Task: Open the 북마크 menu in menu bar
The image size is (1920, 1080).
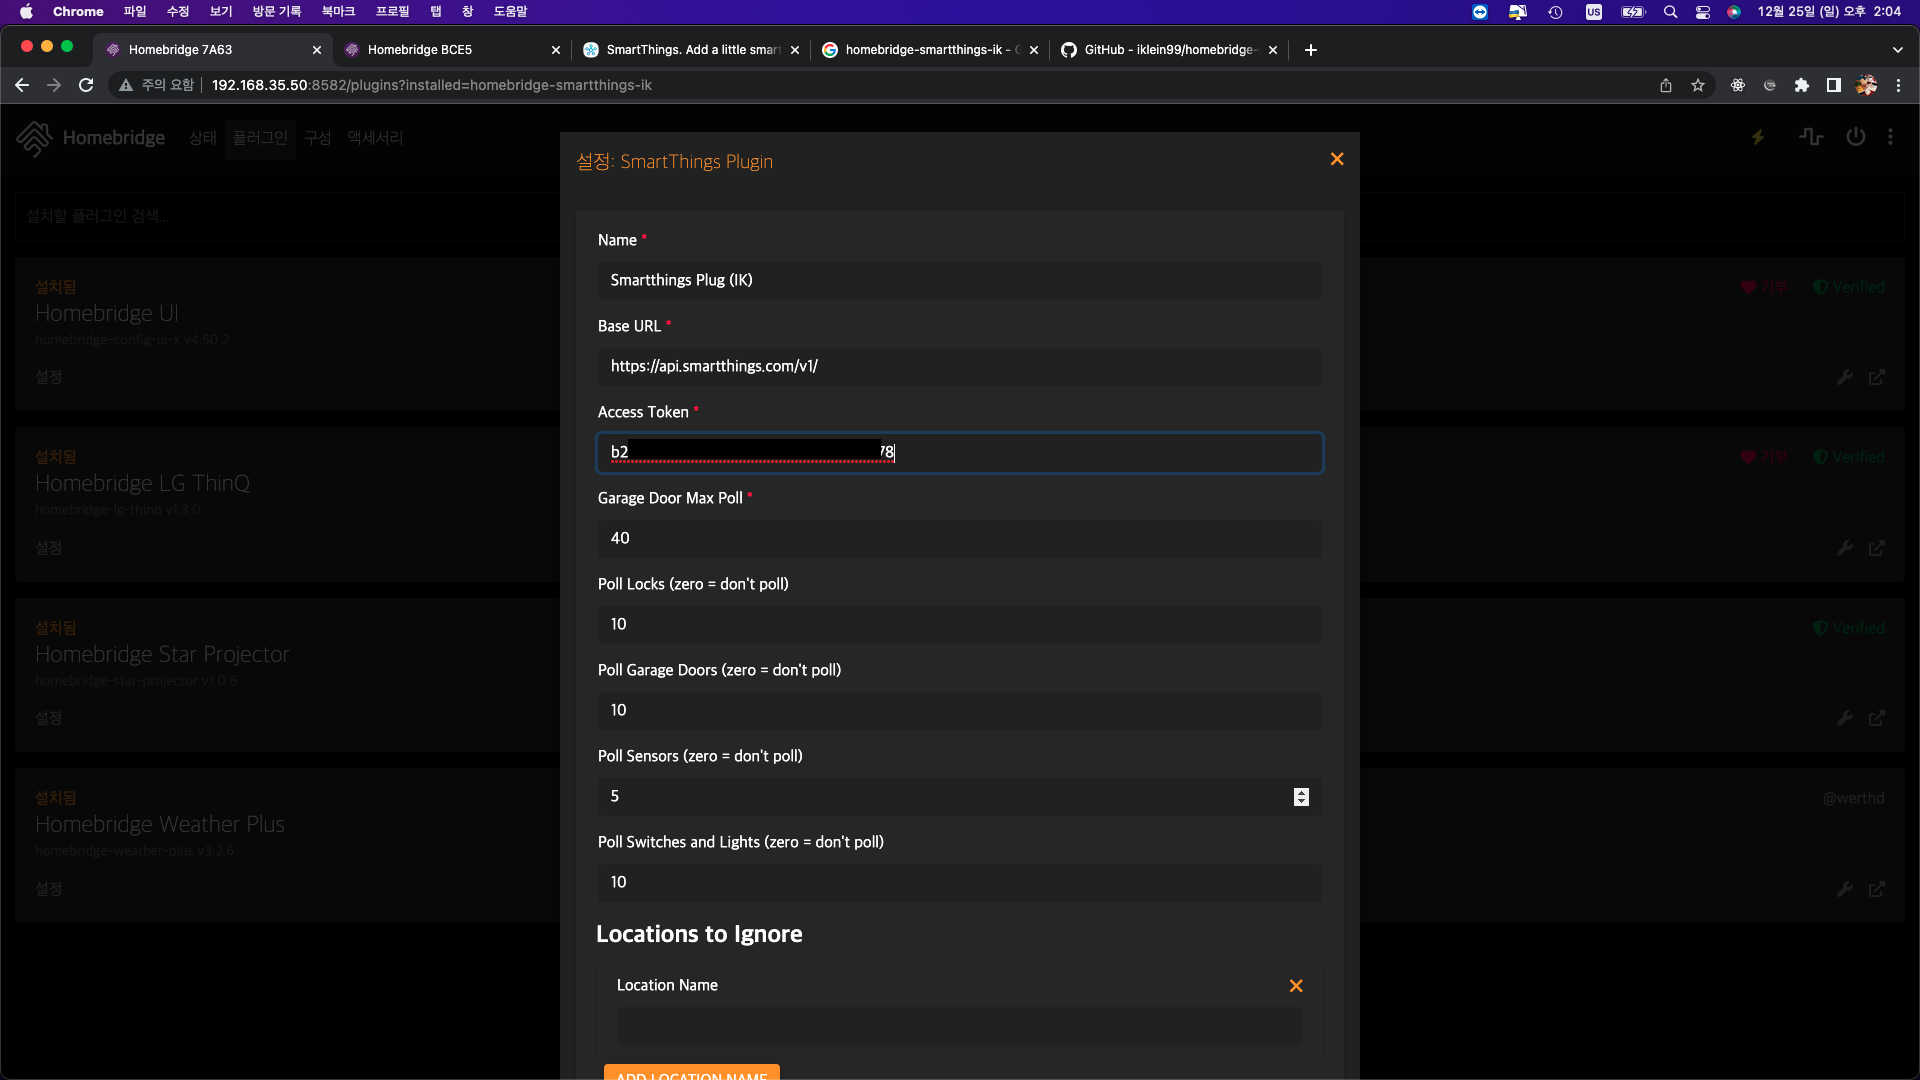Action: (338, 12)
